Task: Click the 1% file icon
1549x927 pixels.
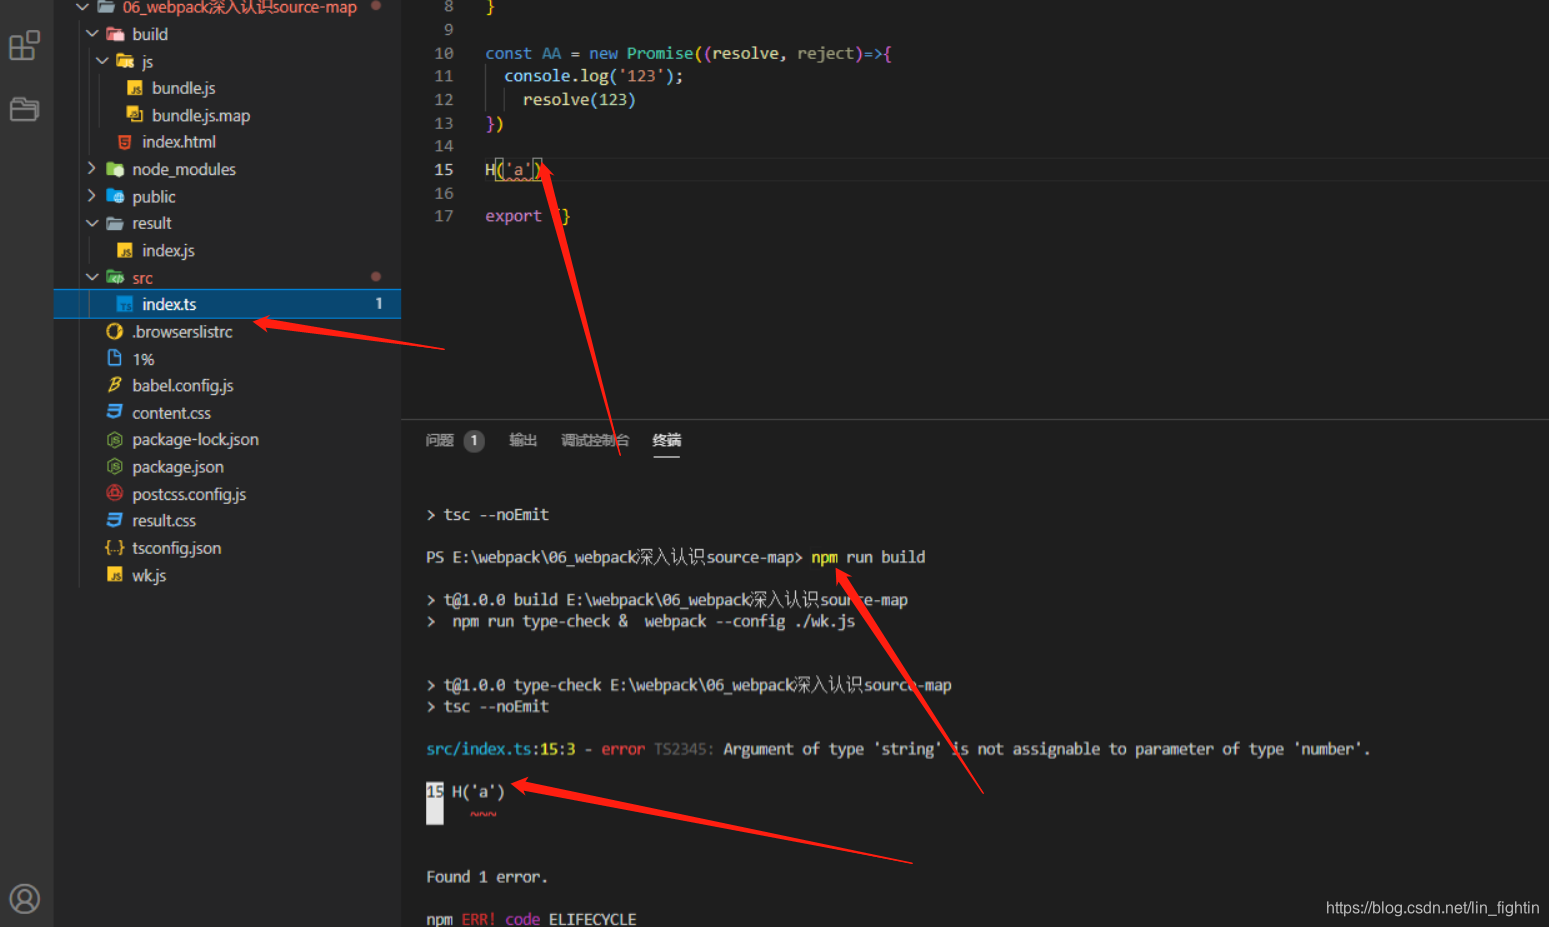Action: click(115, 358)
